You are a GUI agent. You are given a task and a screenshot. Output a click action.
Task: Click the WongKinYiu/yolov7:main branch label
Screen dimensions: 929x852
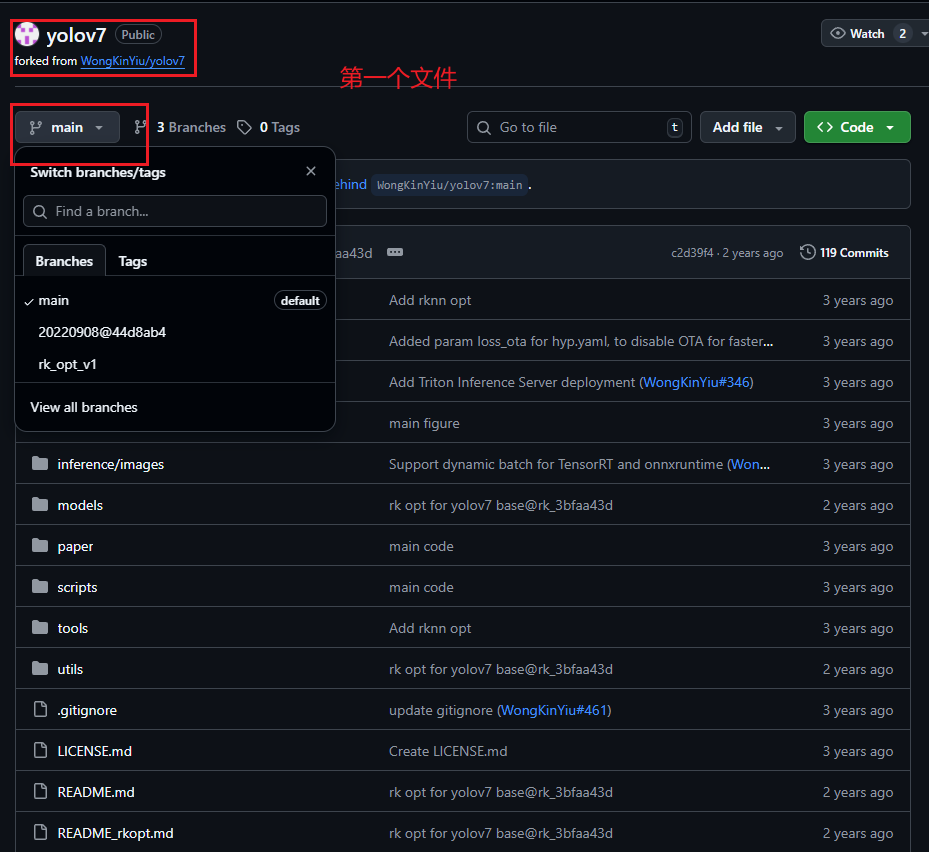[x=450, y=185]
